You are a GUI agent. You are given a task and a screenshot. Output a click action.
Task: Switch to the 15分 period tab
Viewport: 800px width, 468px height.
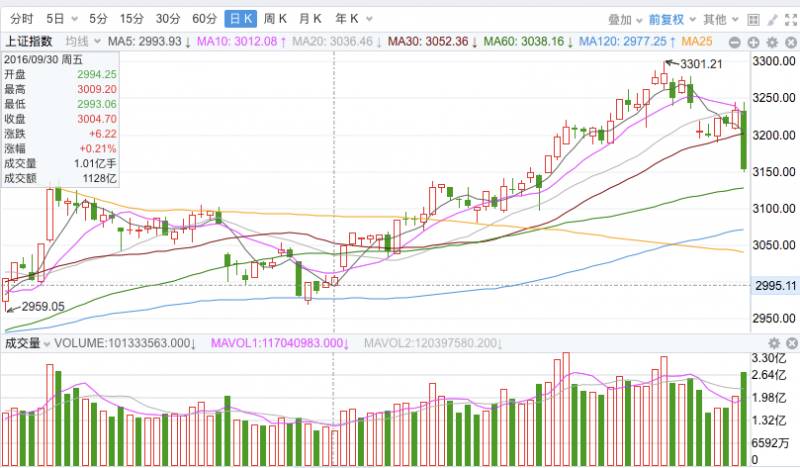132,19
